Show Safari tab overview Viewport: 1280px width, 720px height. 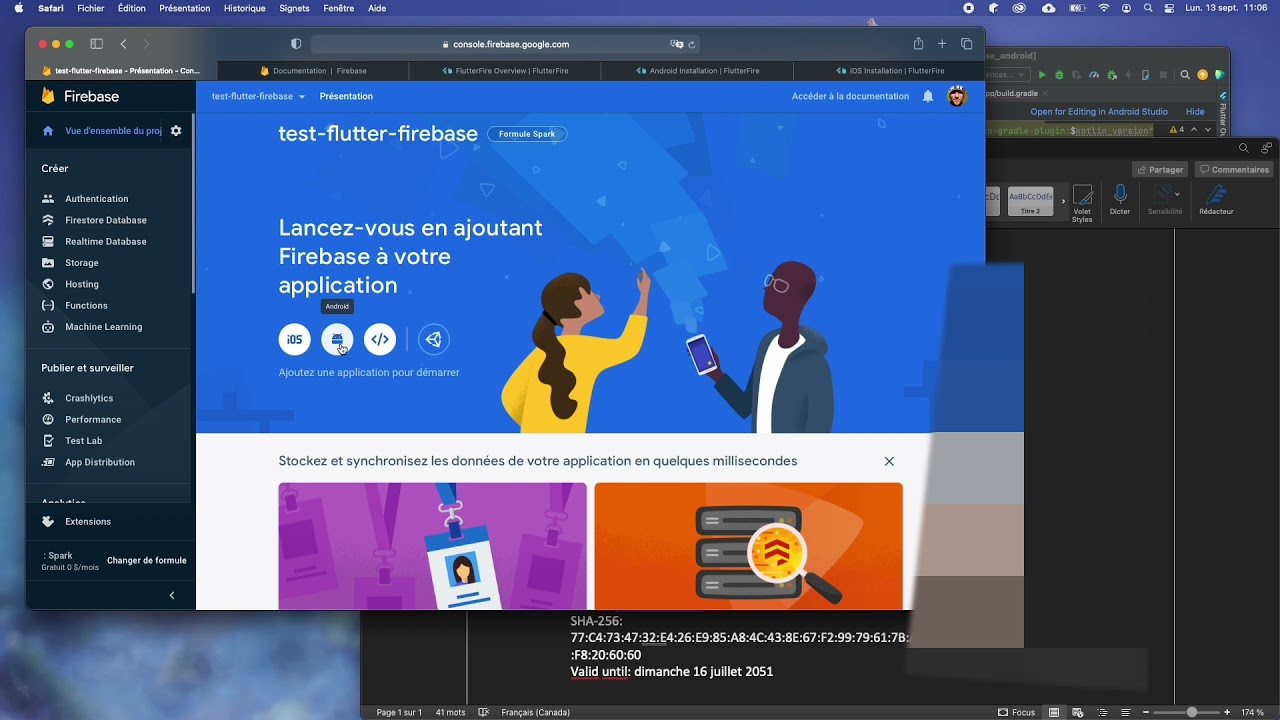click(x=967, y=44)
